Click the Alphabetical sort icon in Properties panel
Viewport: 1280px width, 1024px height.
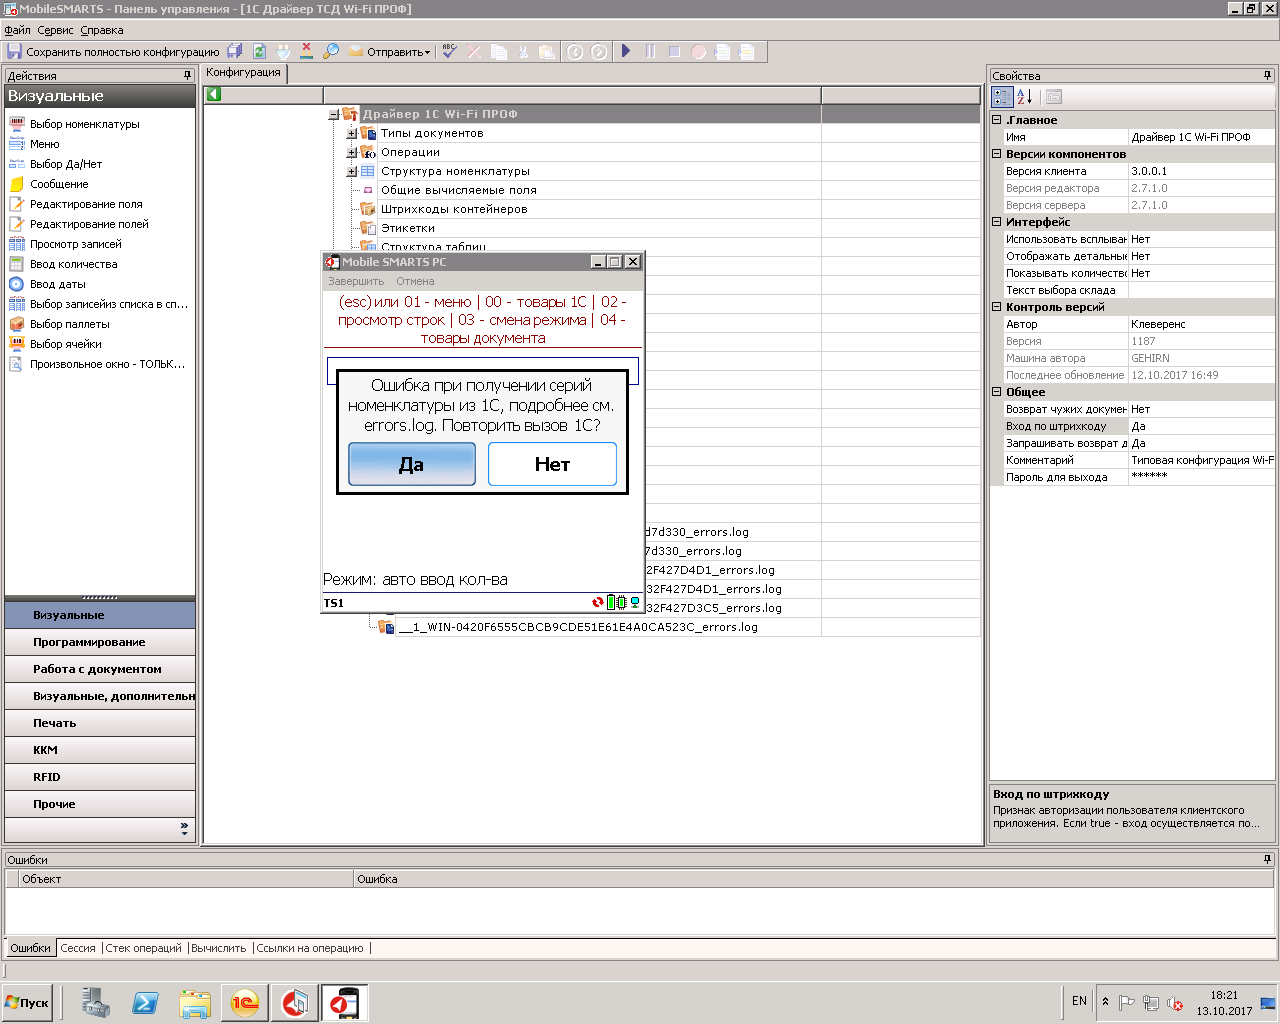pyautogui.click(x=1024, y=97)
